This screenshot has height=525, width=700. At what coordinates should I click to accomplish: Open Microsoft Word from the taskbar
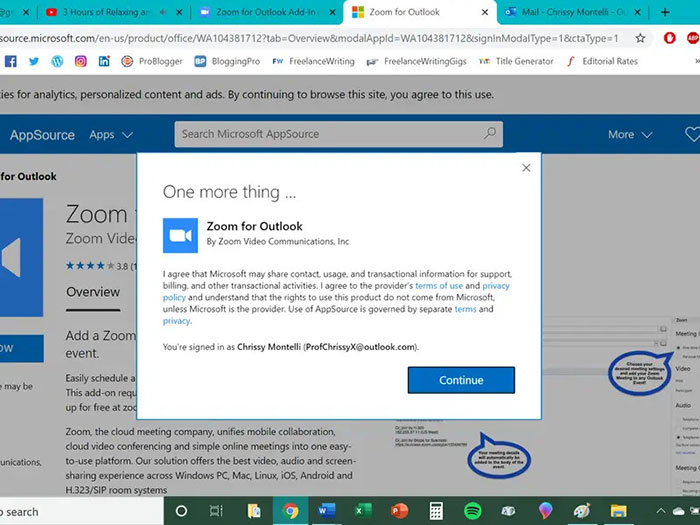click(x=327, y=511)
